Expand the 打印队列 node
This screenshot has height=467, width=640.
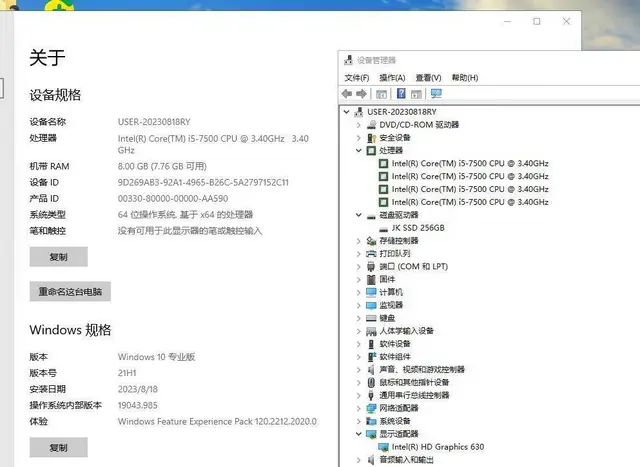click(358, 254)
